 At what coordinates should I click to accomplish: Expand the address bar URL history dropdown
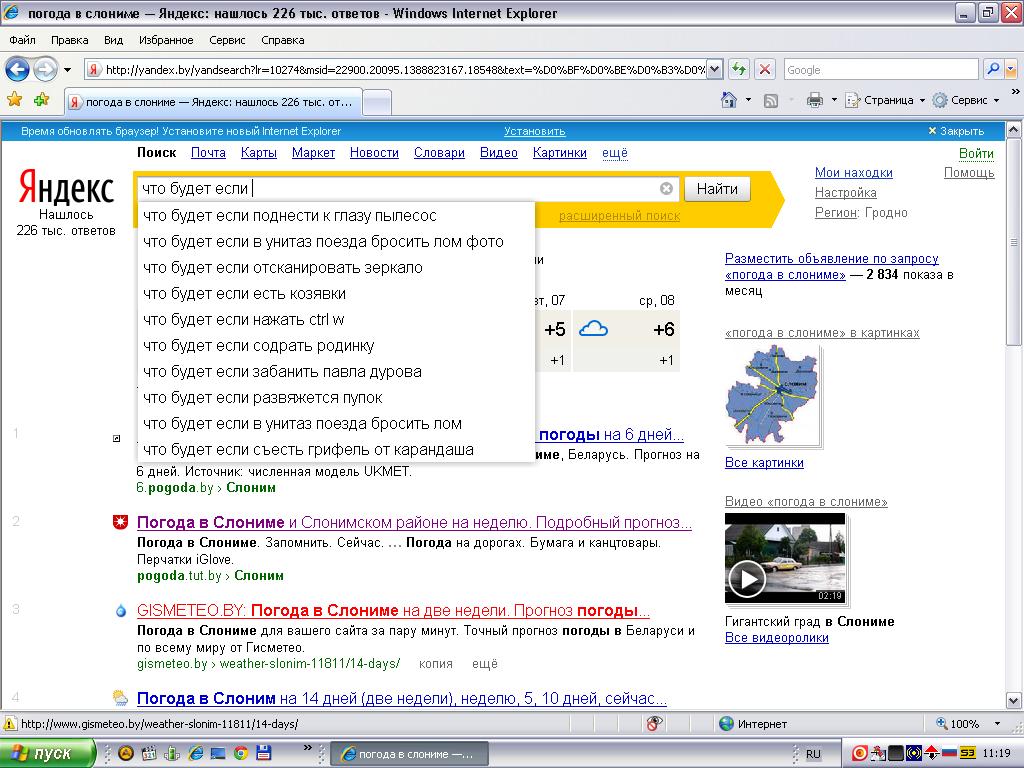click(x=714, y=69)
